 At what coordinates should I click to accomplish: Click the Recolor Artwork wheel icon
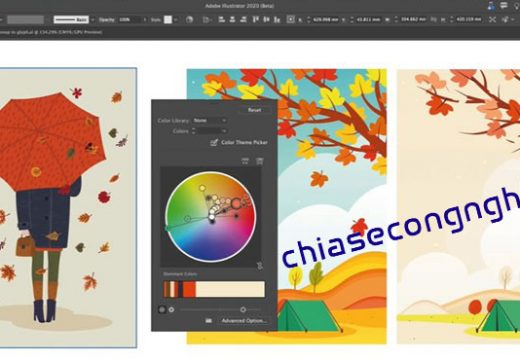click(189, 20)
